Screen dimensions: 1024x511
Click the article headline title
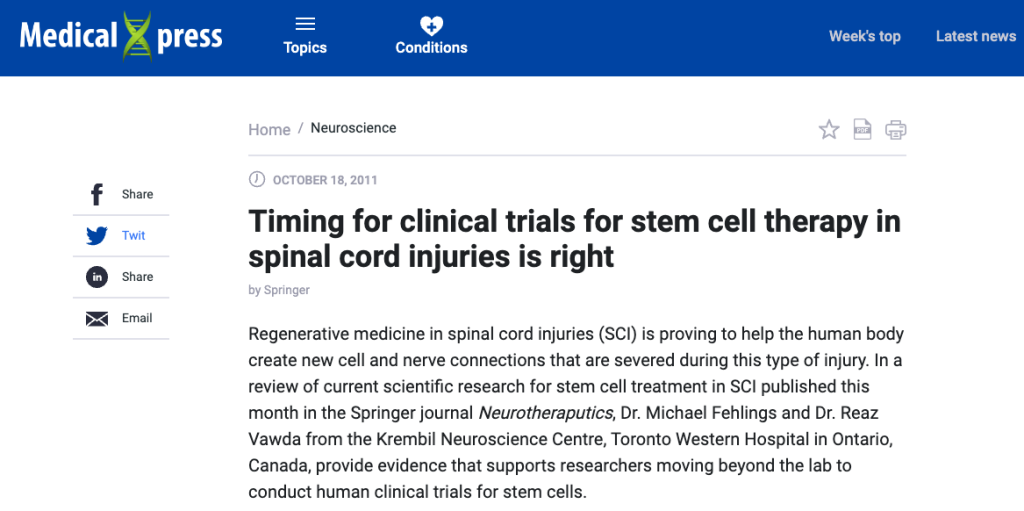[x=575, y=239]
